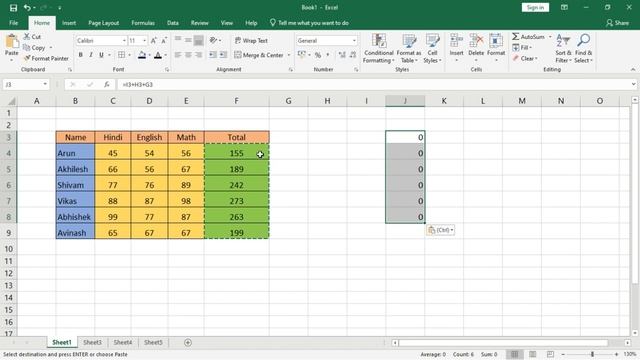Click the Sign in button
This screenshot has height=360, width=640.
(x=535, y=7)
